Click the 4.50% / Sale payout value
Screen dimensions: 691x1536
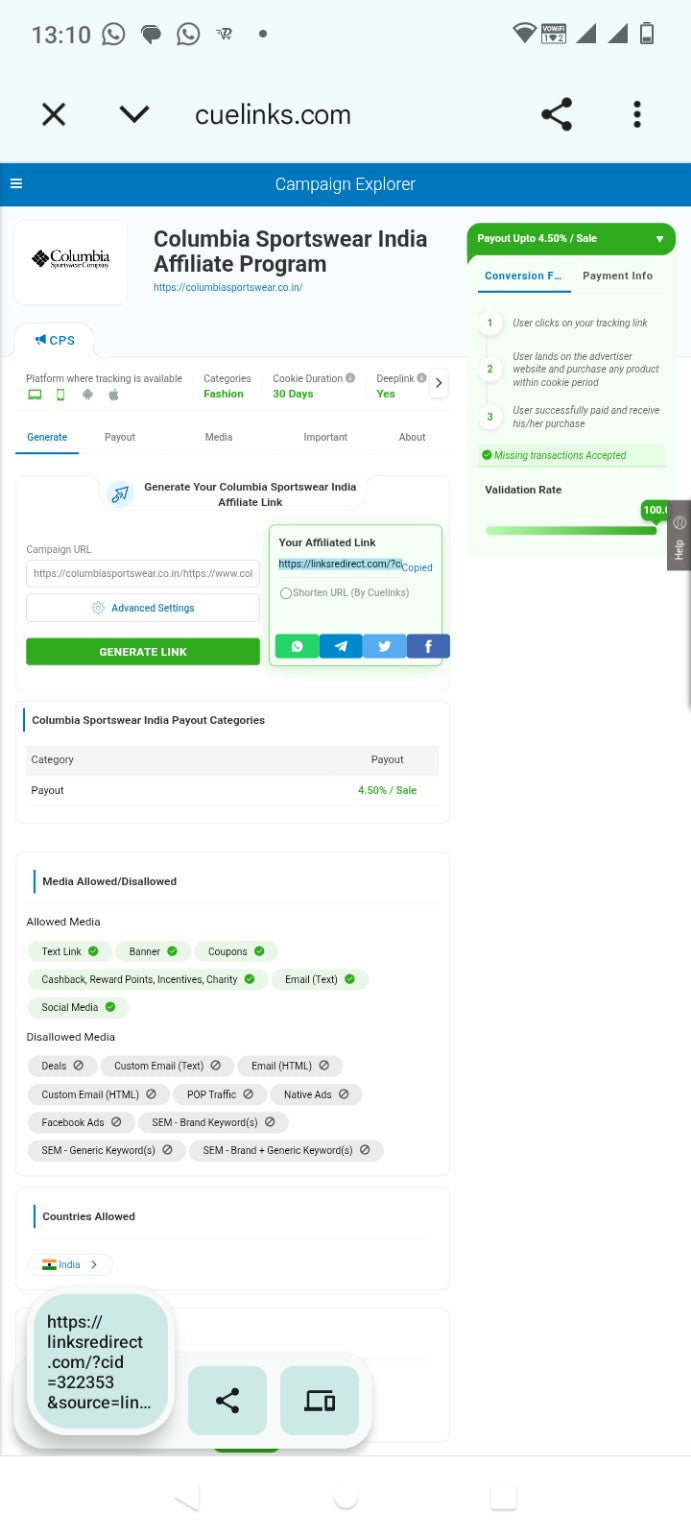click(x=387, y=790)
